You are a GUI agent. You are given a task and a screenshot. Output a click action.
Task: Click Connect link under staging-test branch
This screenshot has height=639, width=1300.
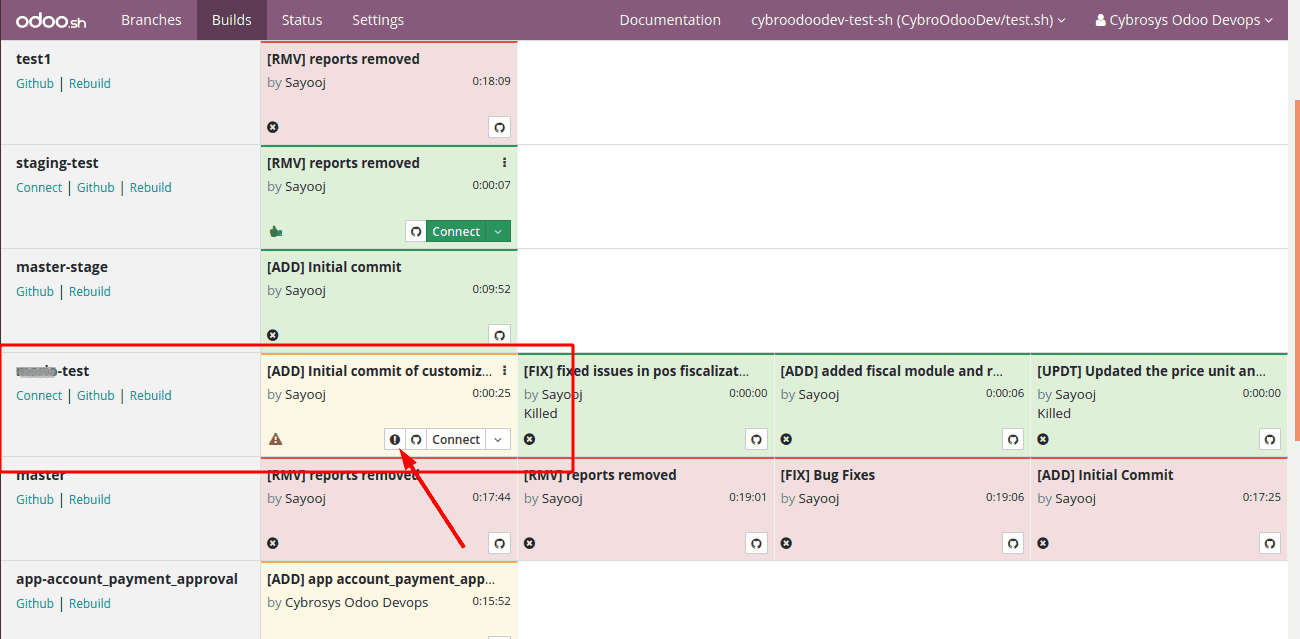39,187
